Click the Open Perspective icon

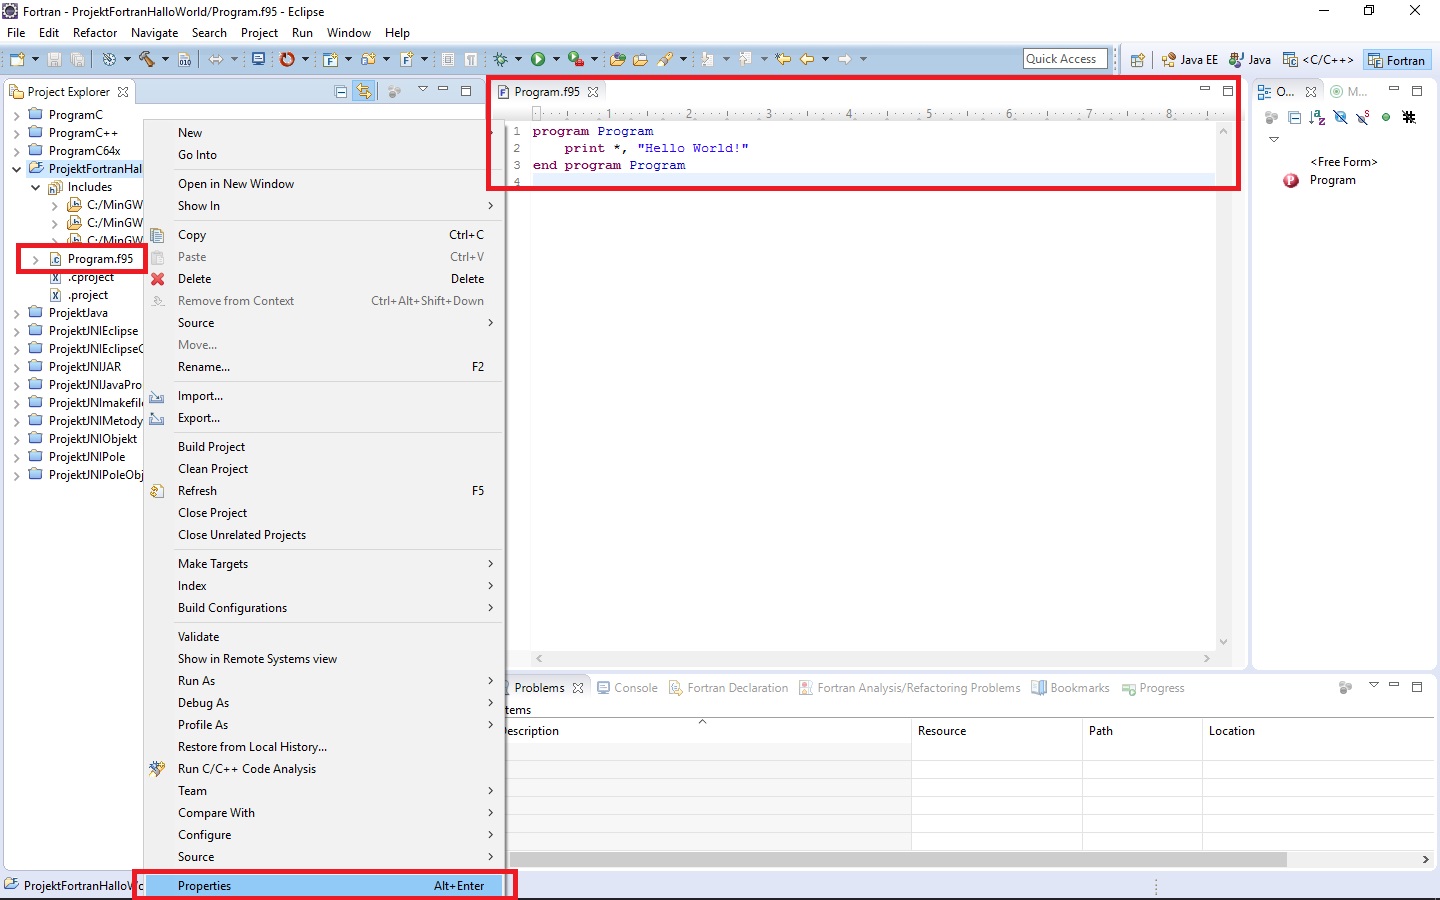[1137, 60]
